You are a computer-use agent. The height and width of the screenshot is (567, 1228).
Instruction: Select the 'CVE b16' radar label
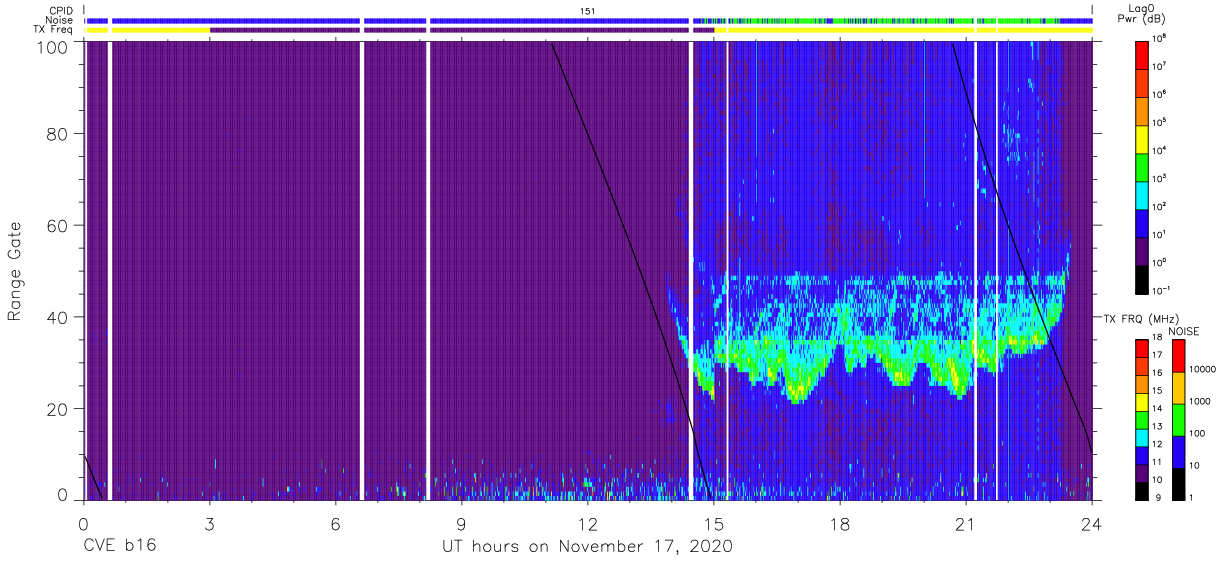tap(119, 547)
